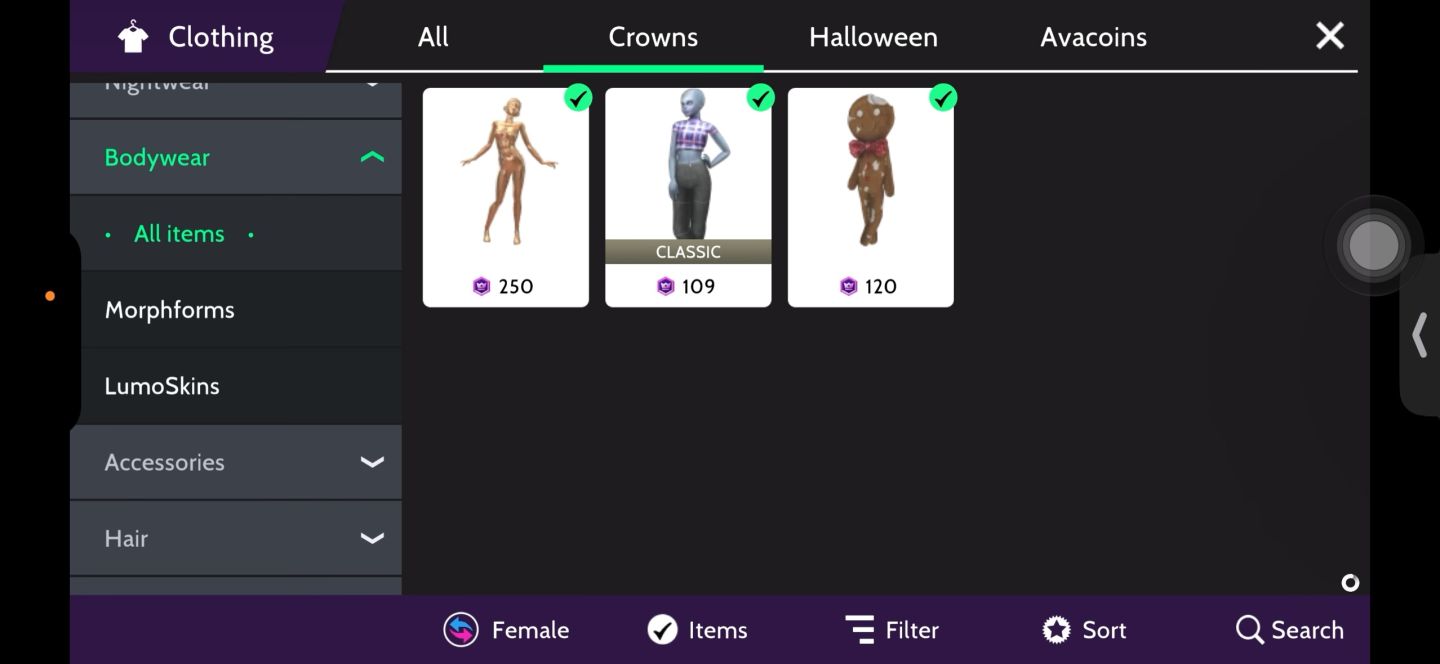
Task: Toggle the Items button label
Action: [718, 630]
